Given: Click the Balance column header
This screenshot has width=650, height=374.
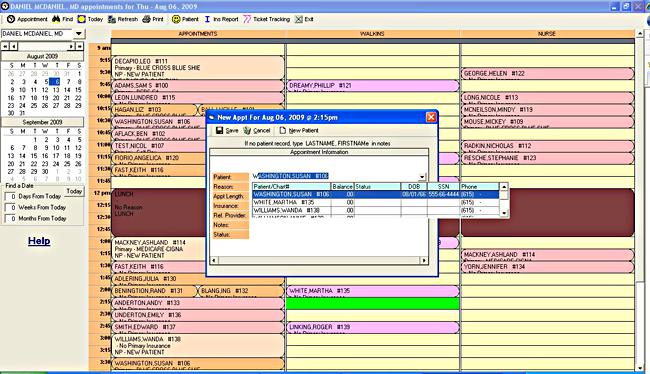Looking at the screenshot, I should [342, 187].
